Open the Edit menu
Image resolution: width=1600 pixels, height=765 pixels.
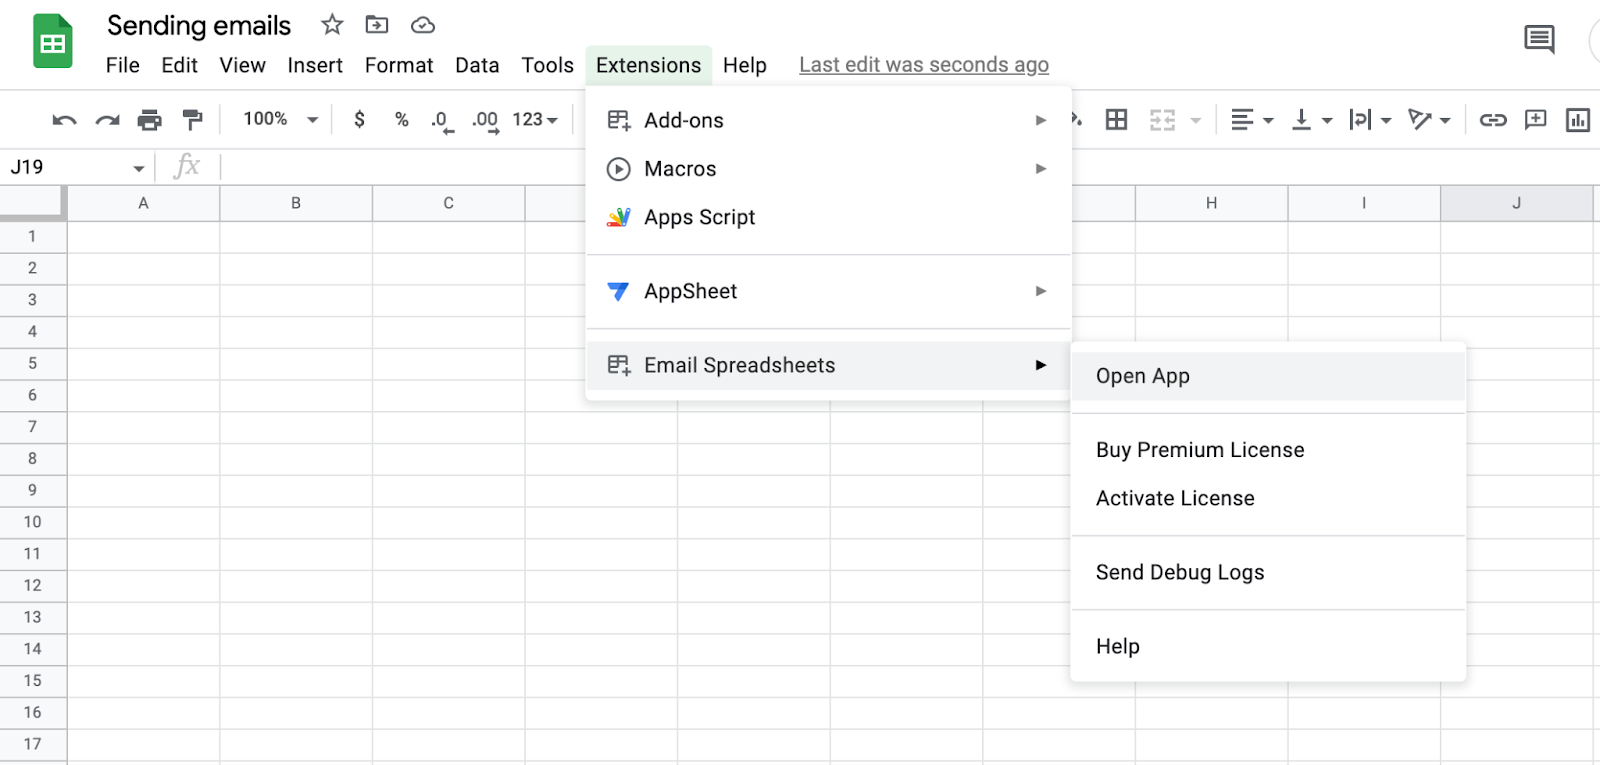pos(180,65)
